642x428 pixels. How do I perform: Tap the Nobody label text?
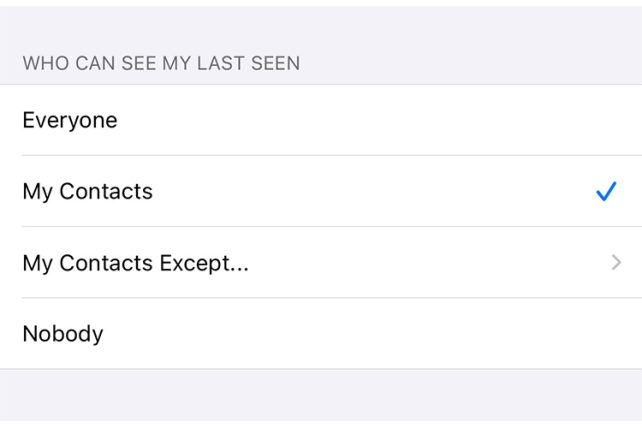[63, 334]
